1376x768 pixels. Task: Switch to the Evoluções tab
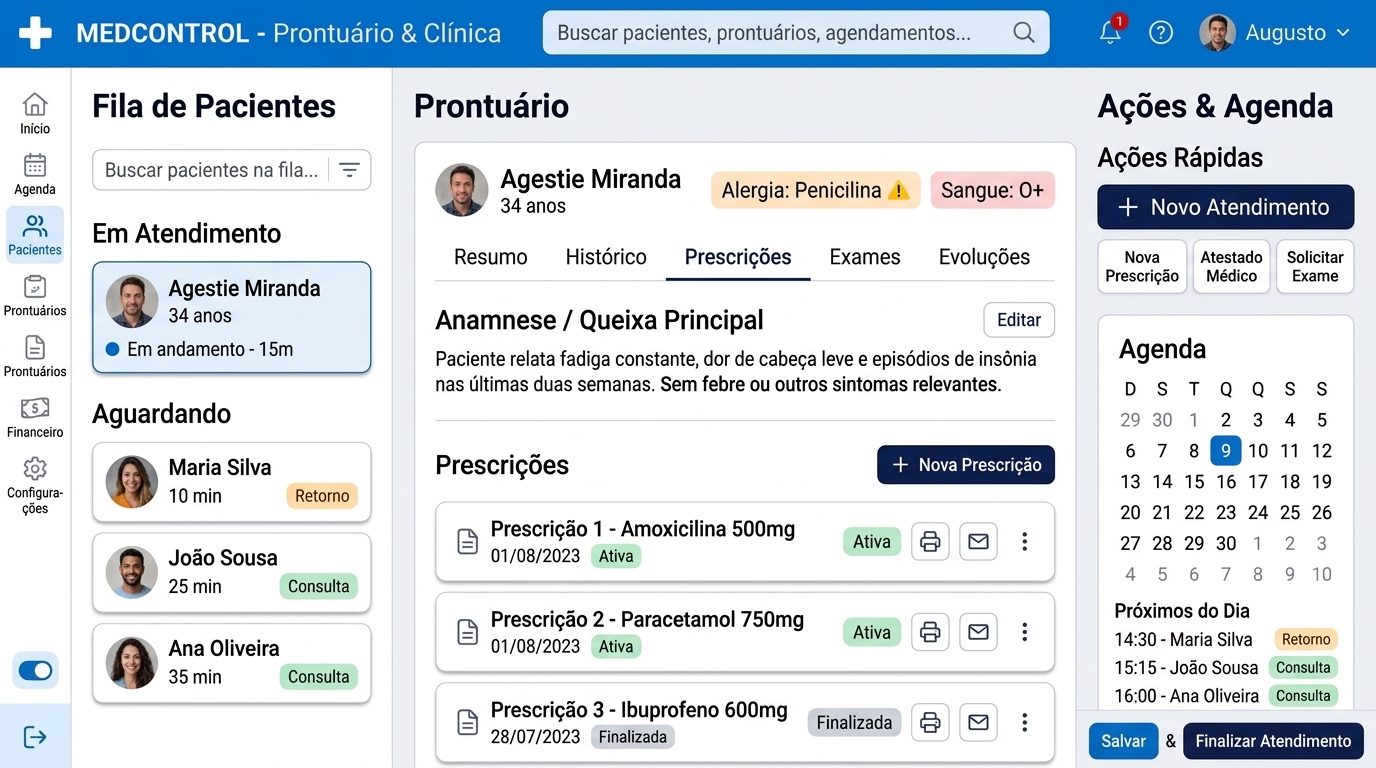pyautogui.click(x=984, y=257)
